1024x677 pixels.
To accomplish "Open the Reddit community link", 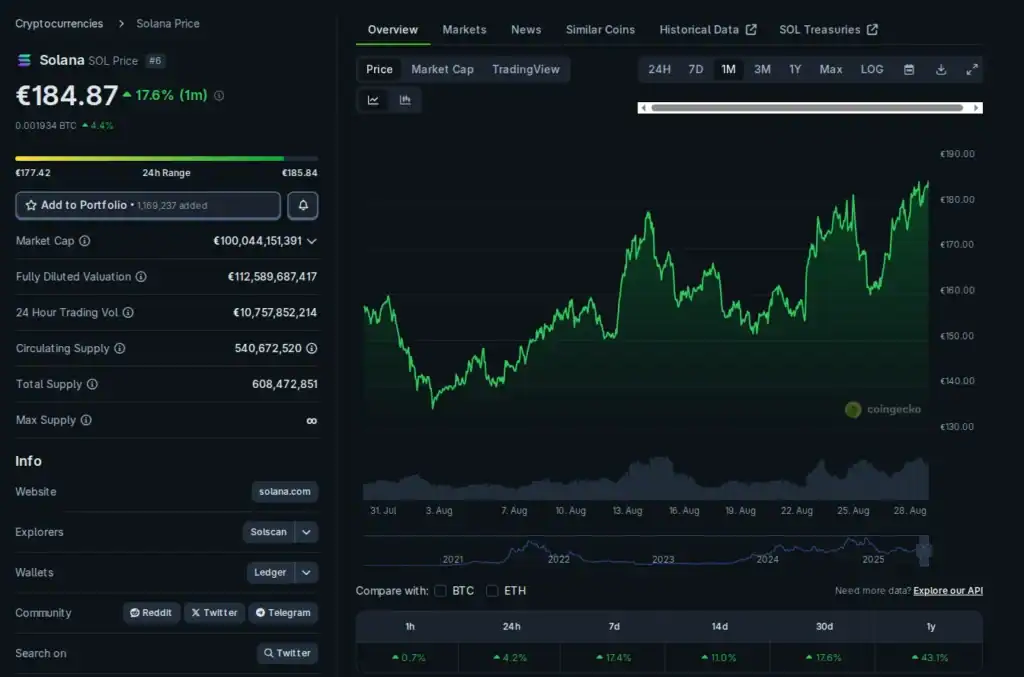I will [151, 613].
